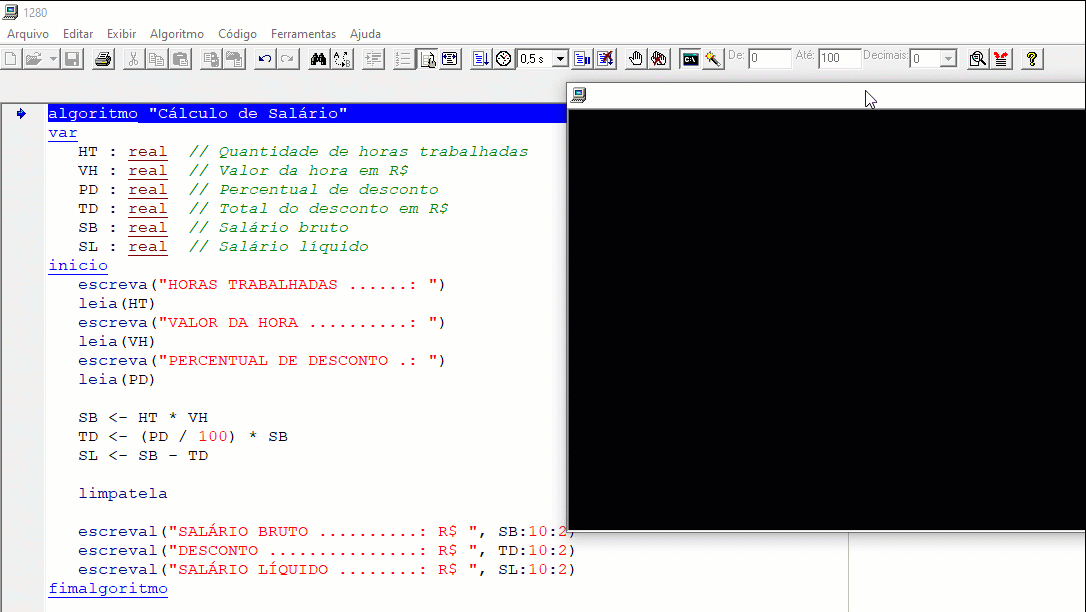Image resolution: width=1086 pixels, height=612 pixels.
Task: Click the random values wand icon
Action: (x=713, y=59)
